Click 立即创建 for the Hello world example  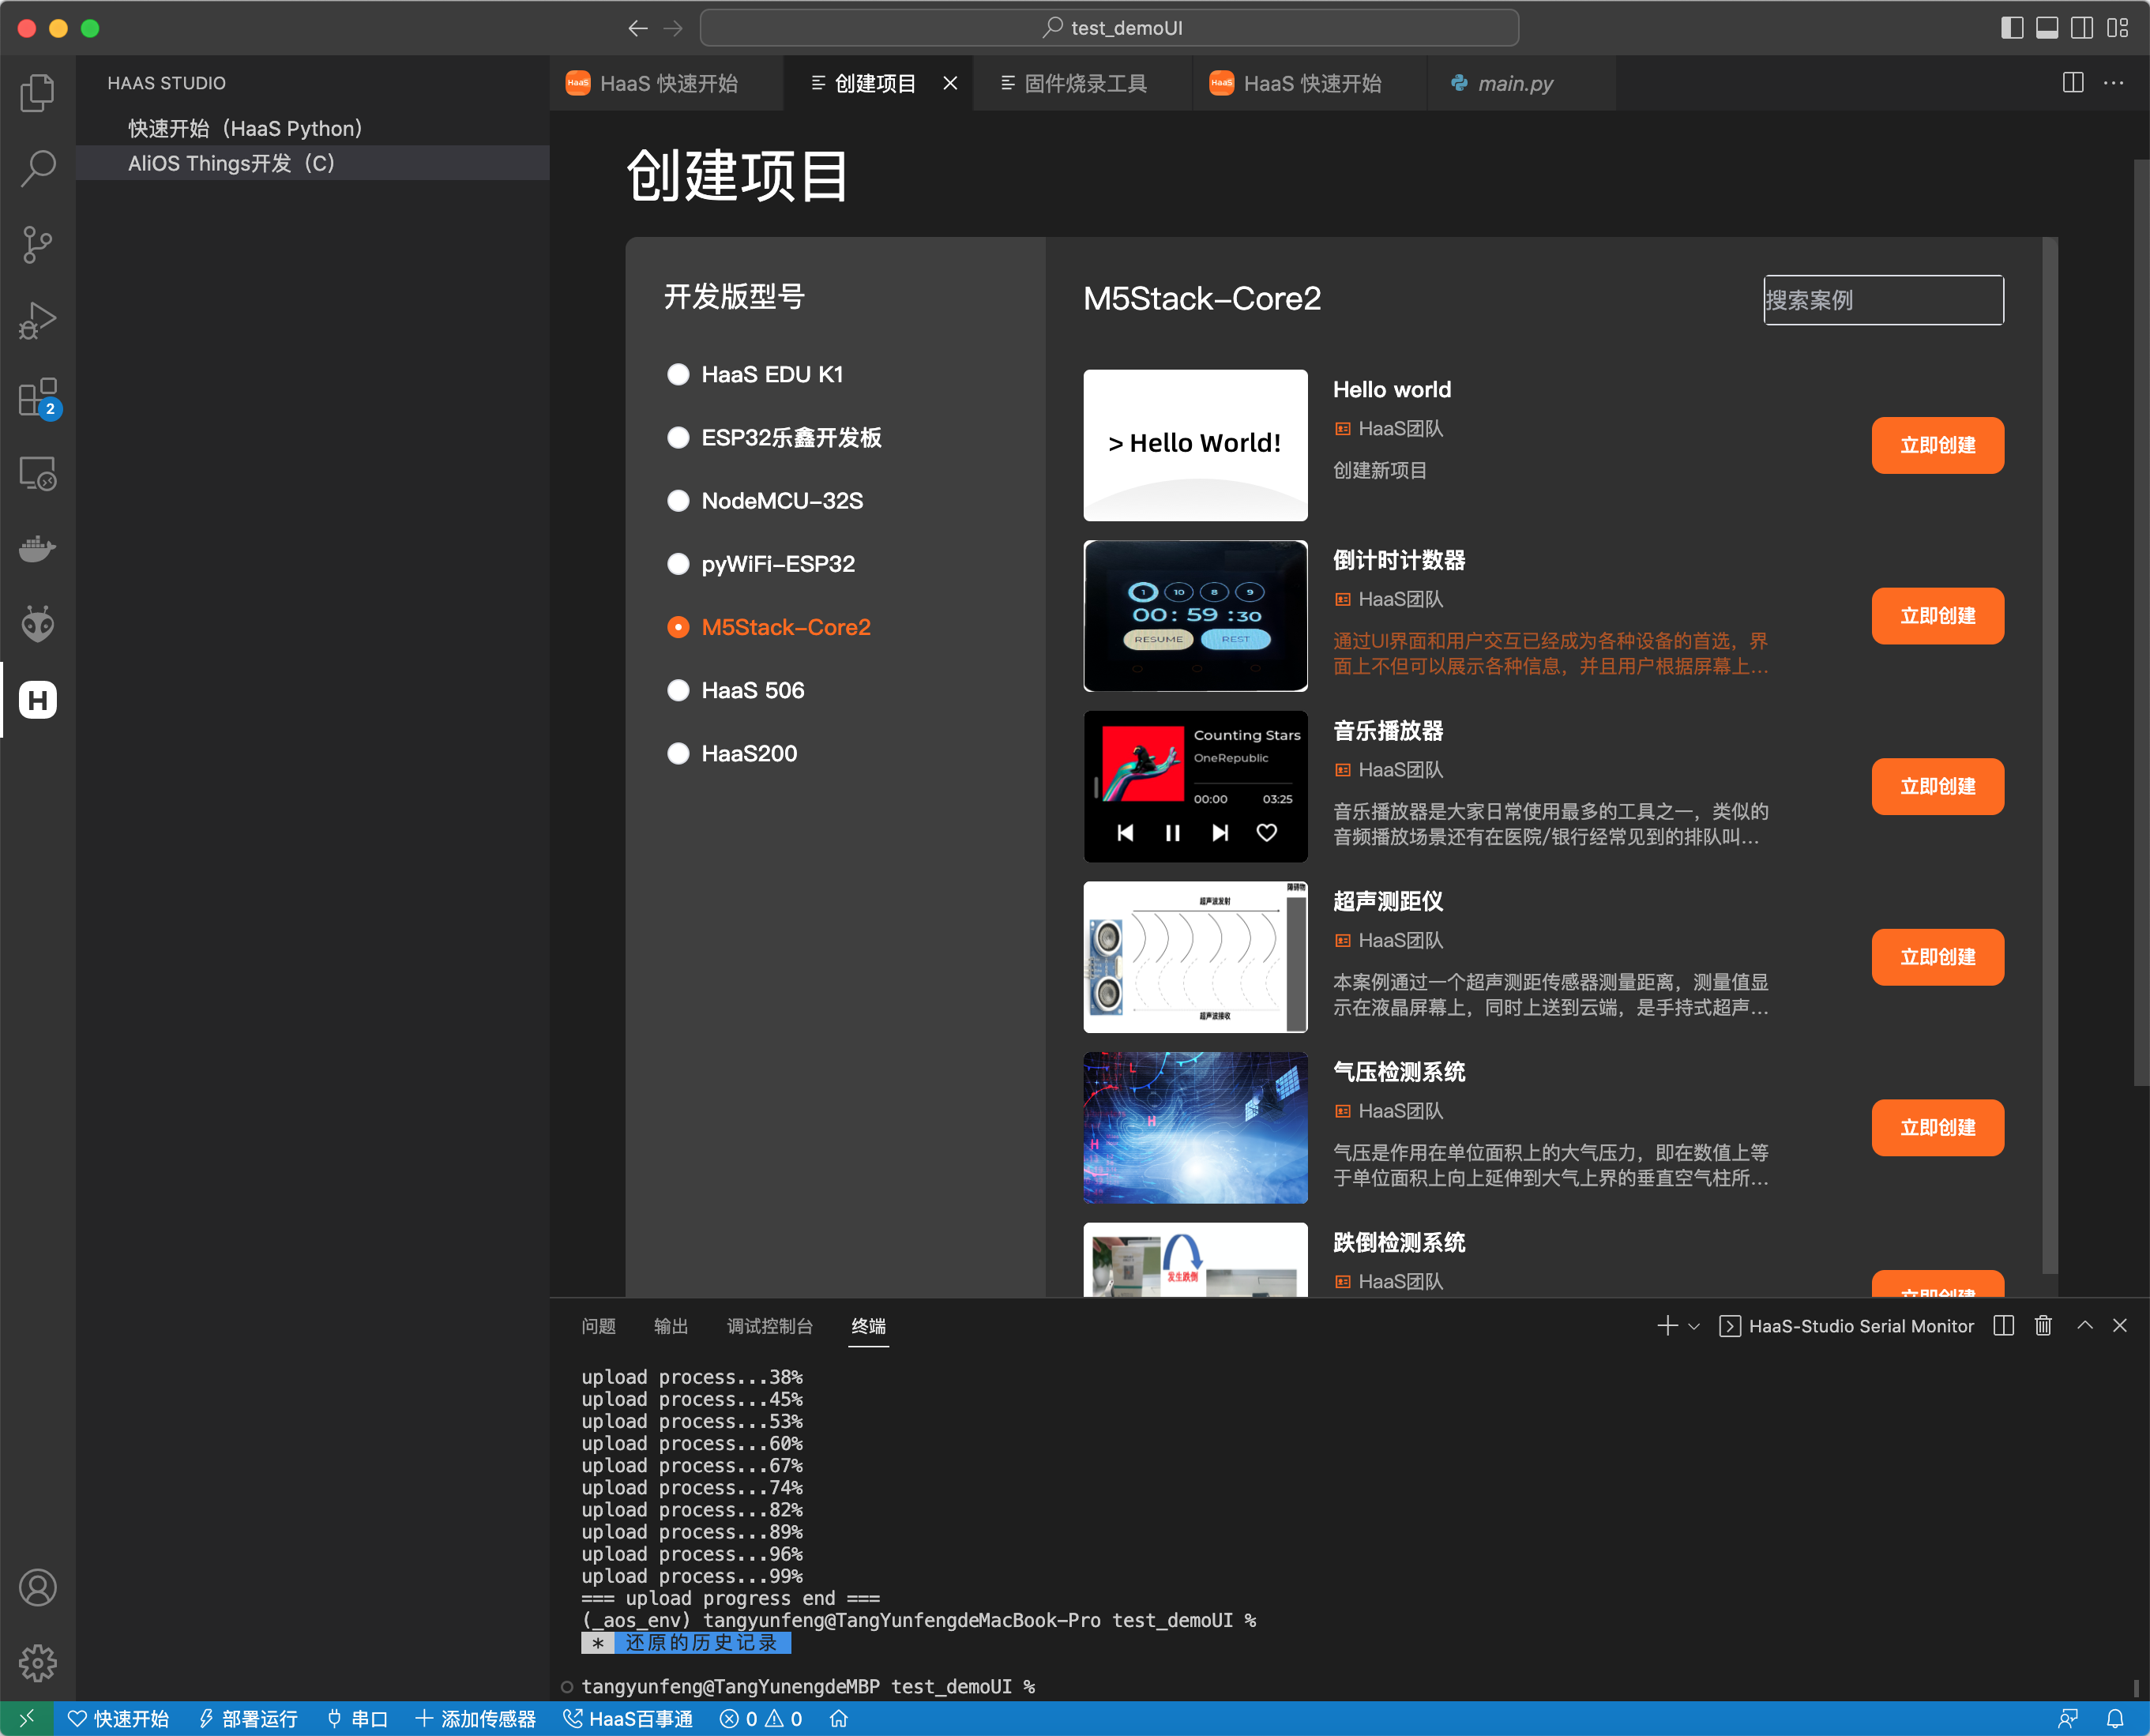point(1936,445)
